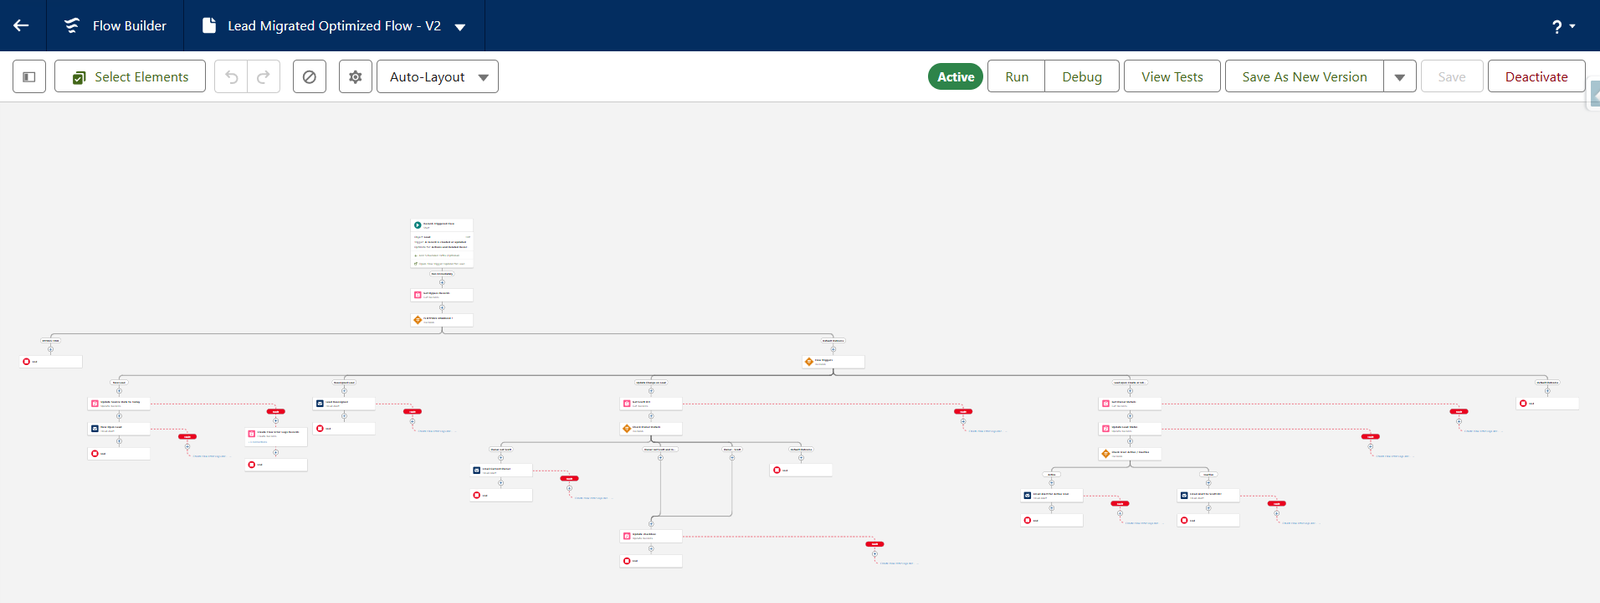The height and width of the screenshot is (603, 1600).
Task: Click the Undo icon
Action: 232,77
